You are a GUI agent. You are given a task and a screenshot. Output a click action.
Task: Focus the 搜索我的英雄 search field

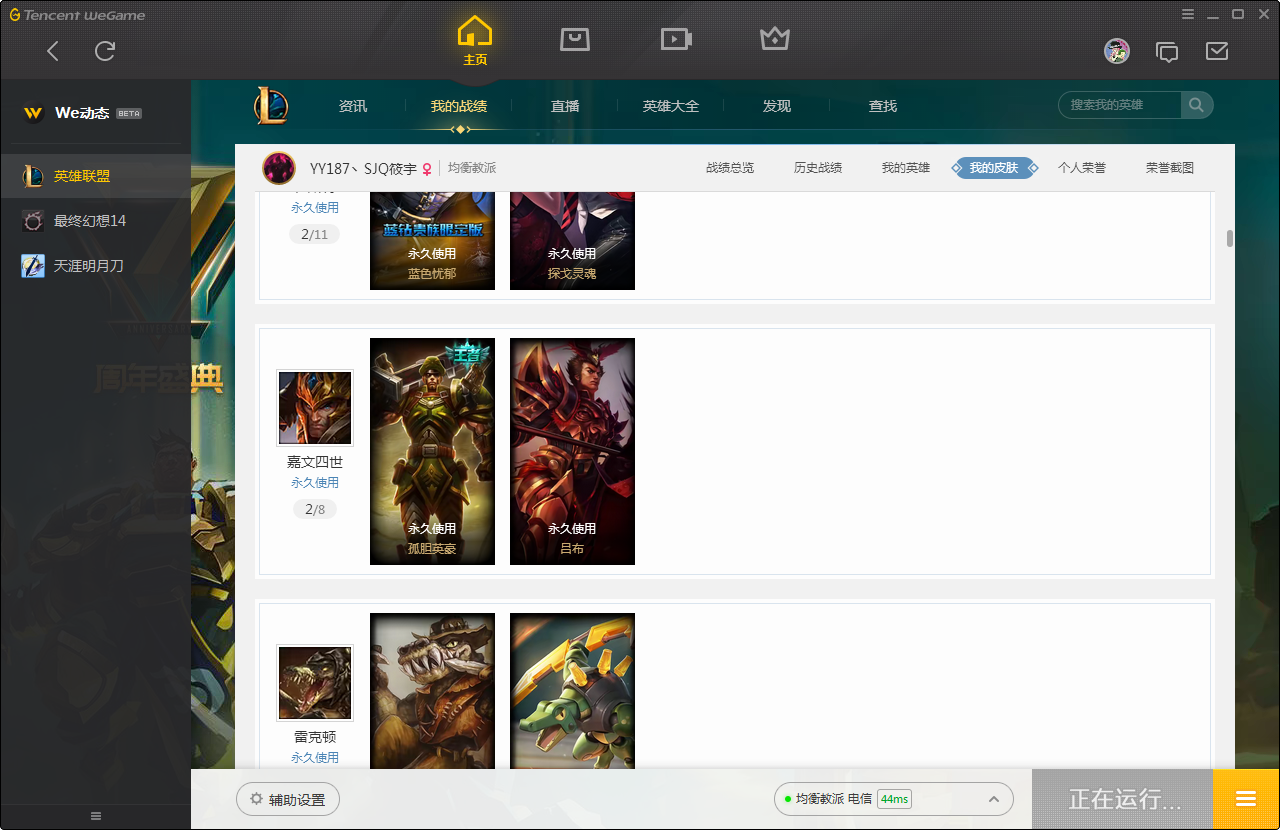tap(1120, 105)
